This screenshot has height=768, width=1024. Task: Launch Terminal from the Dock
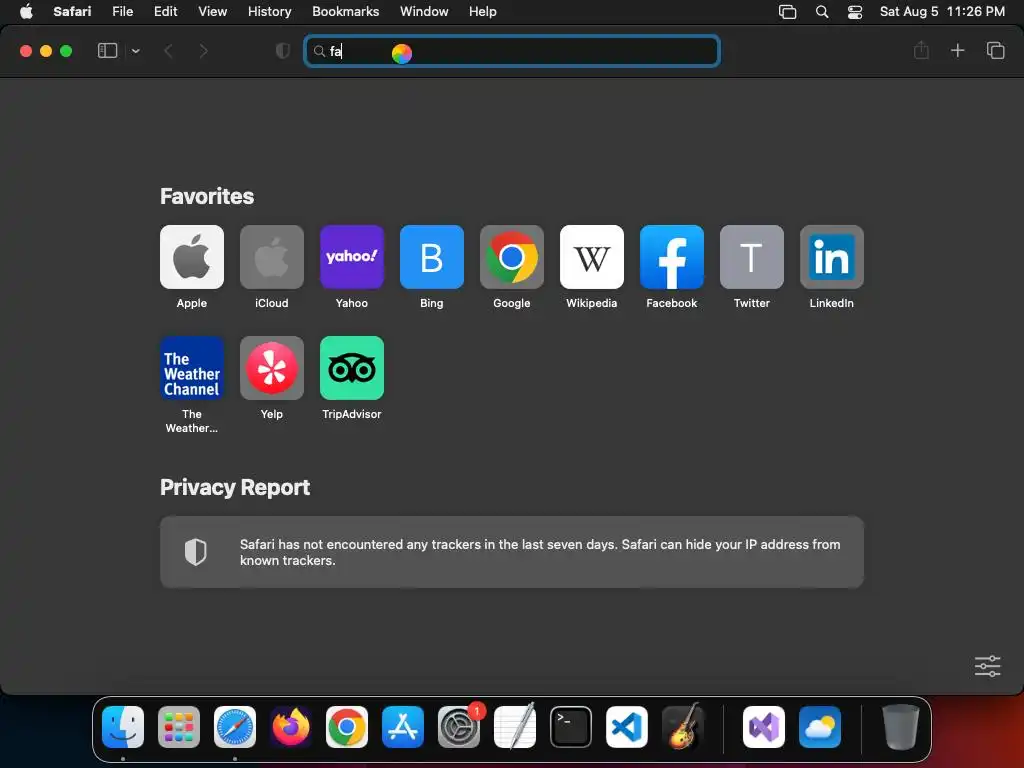point(571,726)
